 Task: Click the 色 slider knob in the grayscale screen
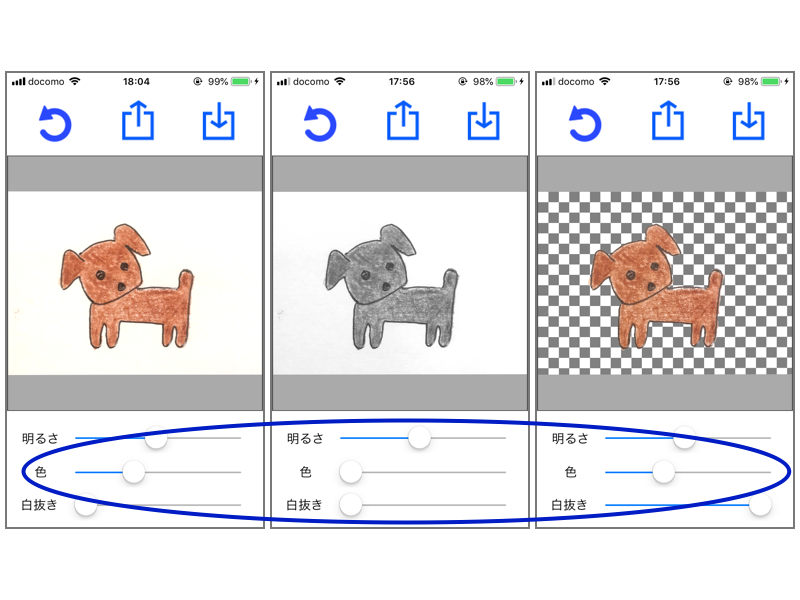pyautogui.click(x=351, y=472)
